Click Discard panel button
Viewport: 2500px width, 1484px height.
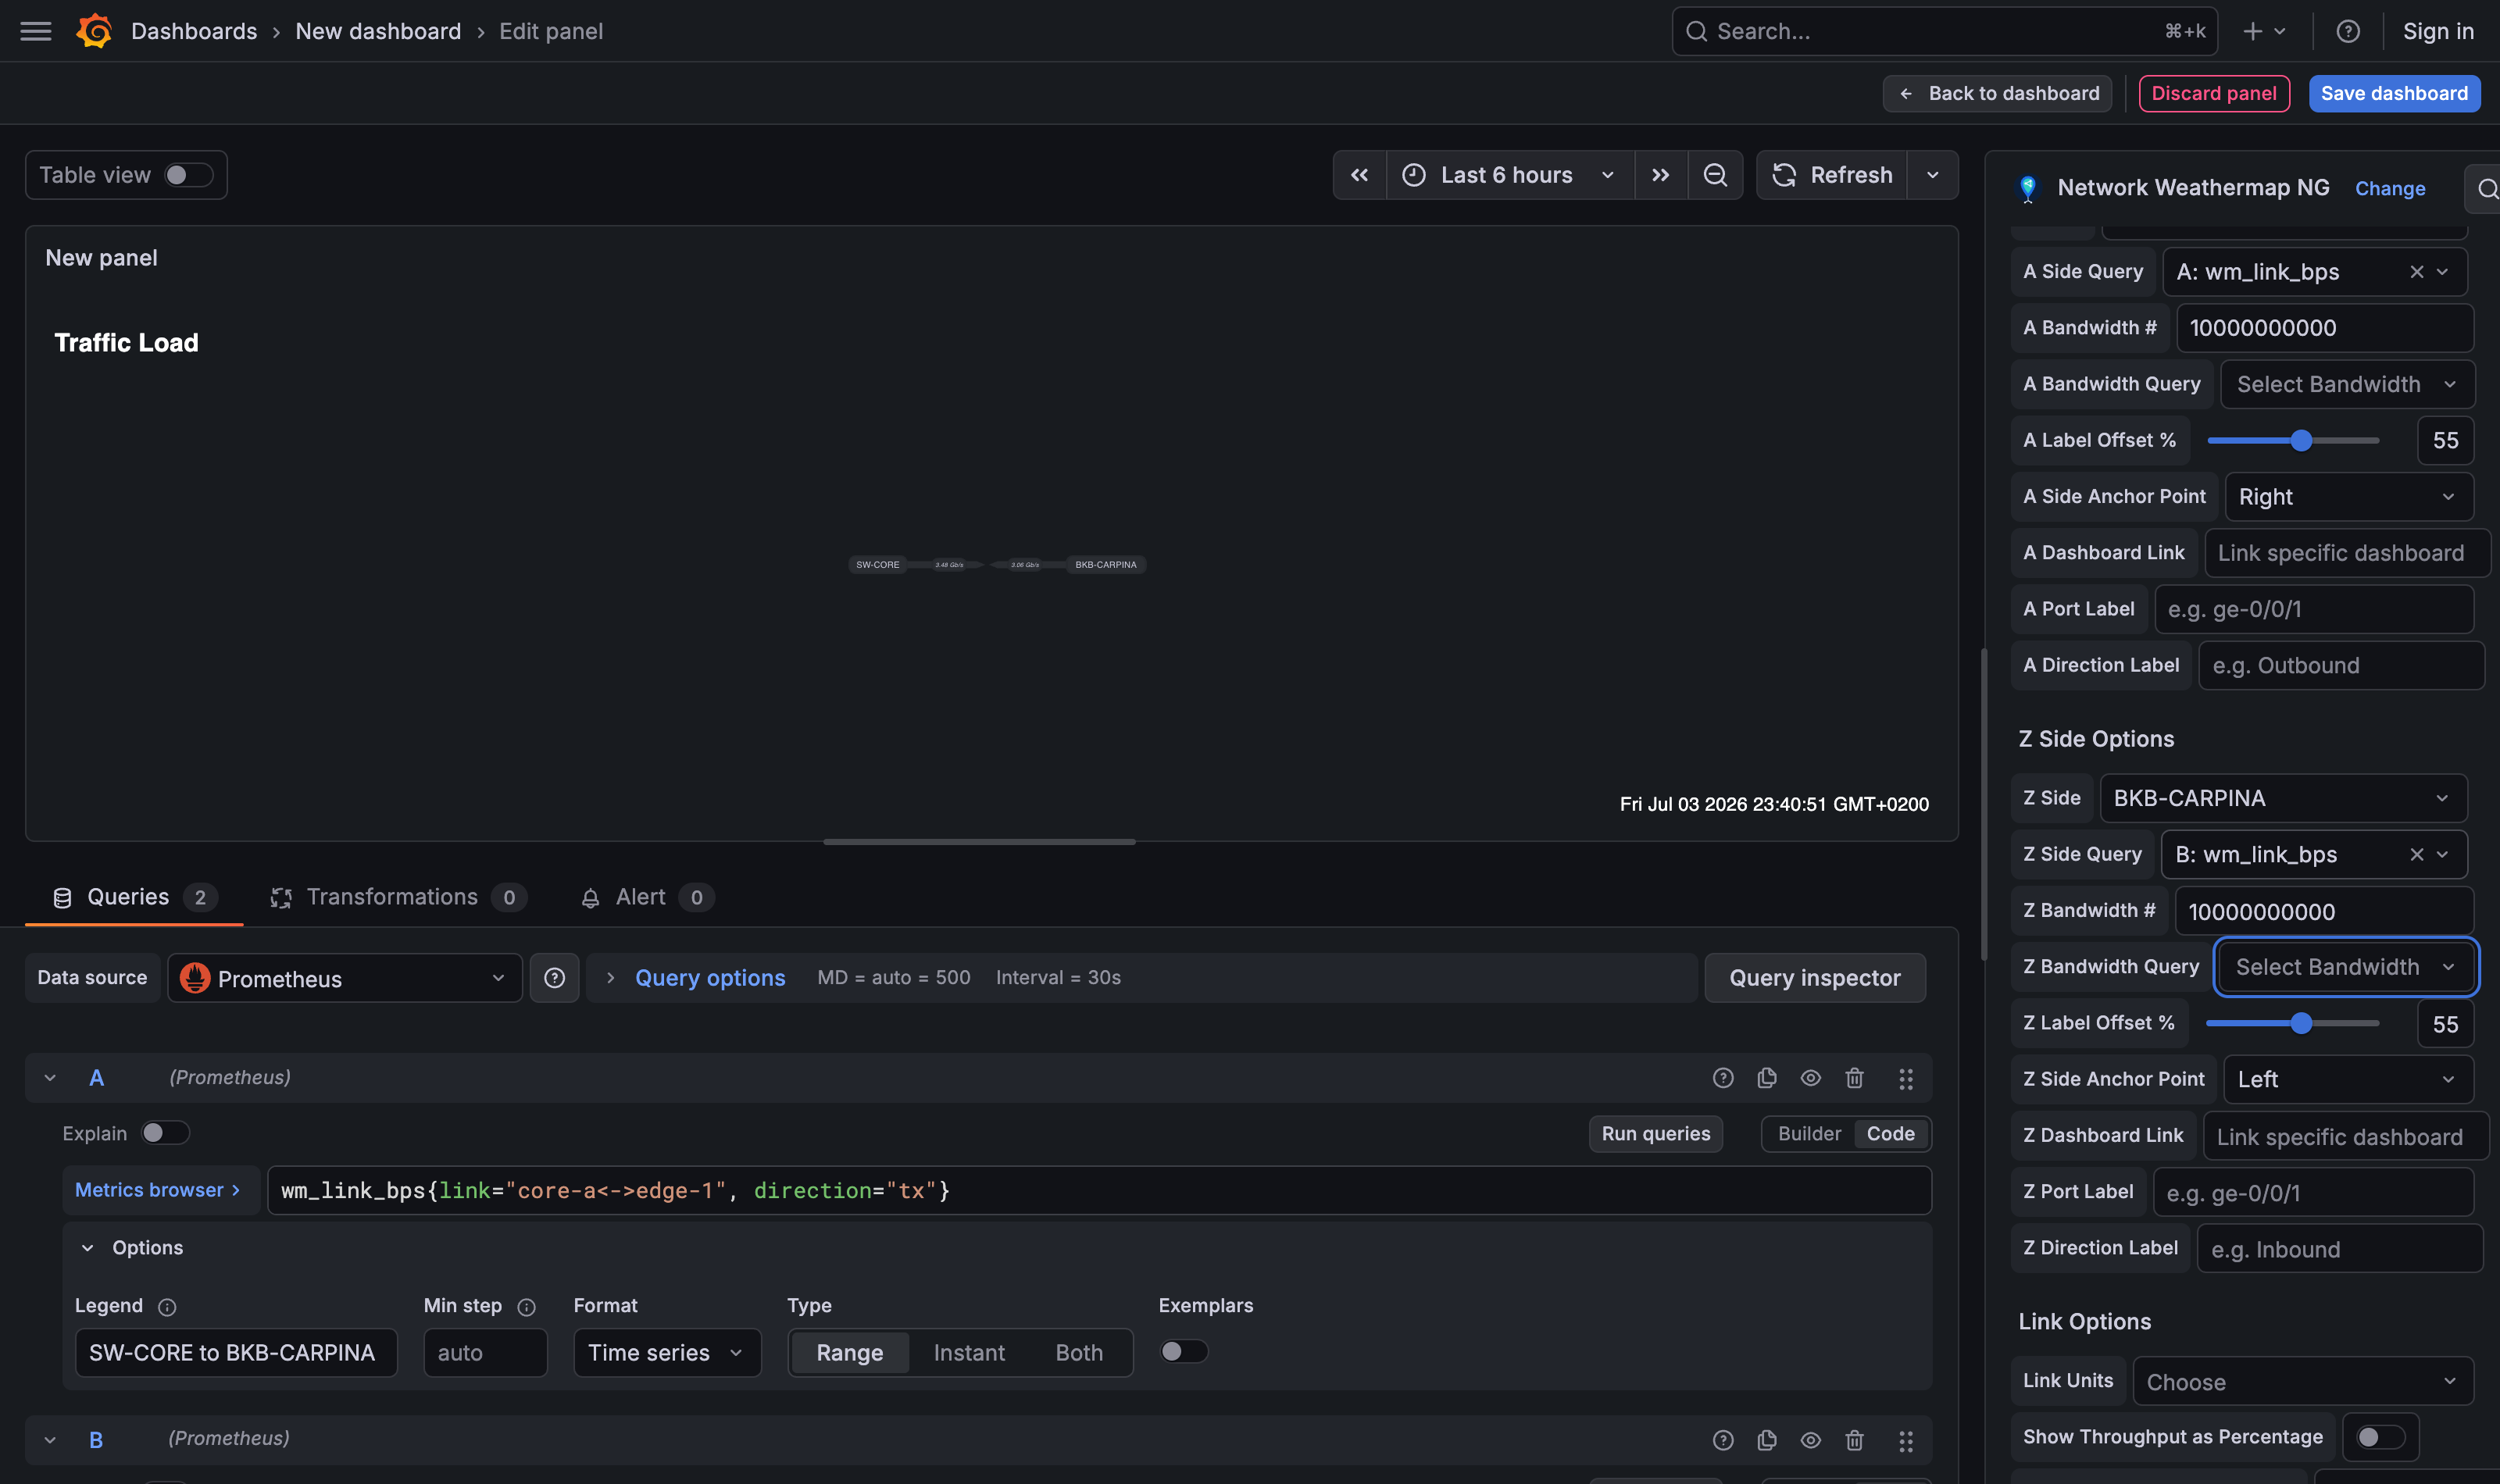pyautogui.click(x=2213, y=93)
